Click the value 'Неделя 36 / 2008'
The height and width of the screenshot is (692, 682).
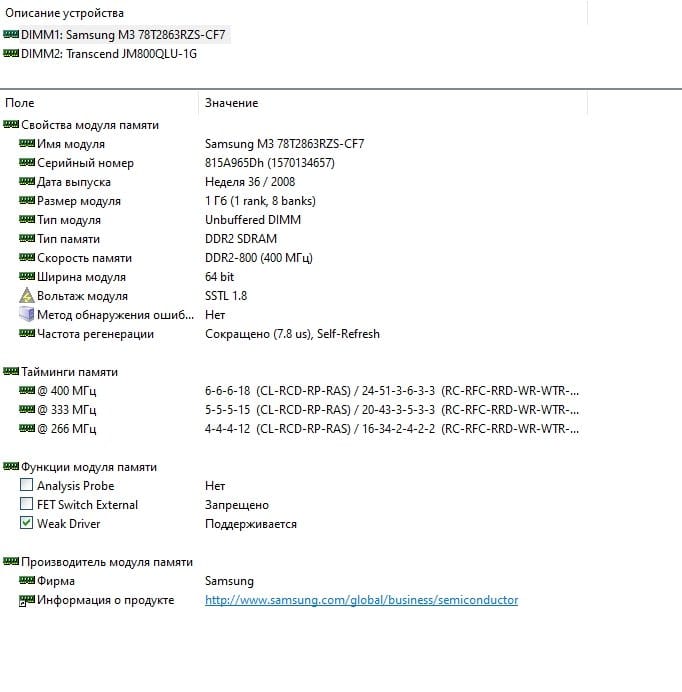250,182
